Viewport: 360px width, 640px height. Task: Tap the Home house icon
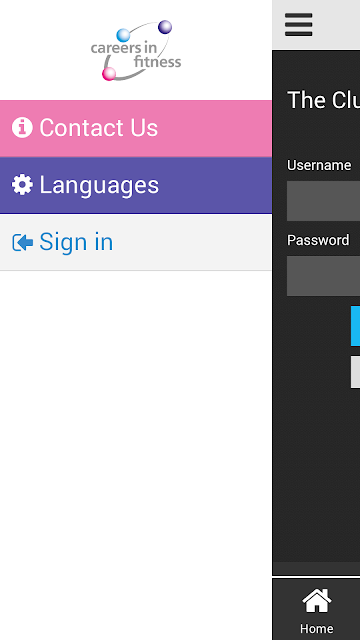point(316,600)
